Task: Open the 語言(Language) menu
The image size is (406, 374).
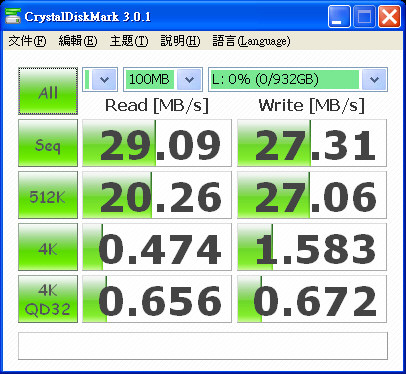Action: click(251, 41)
